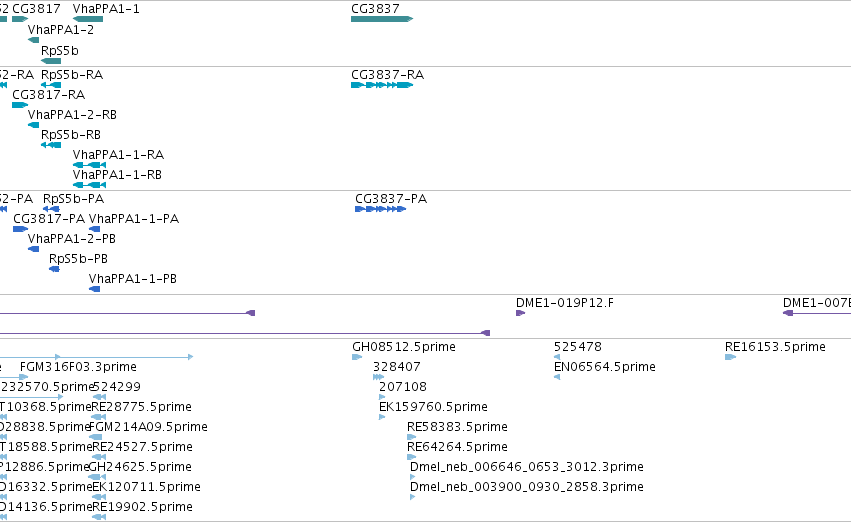Viewport: 851px width, 522px height.
Task: Click the RE58383.5prime EST label
Action: [457, 428]
